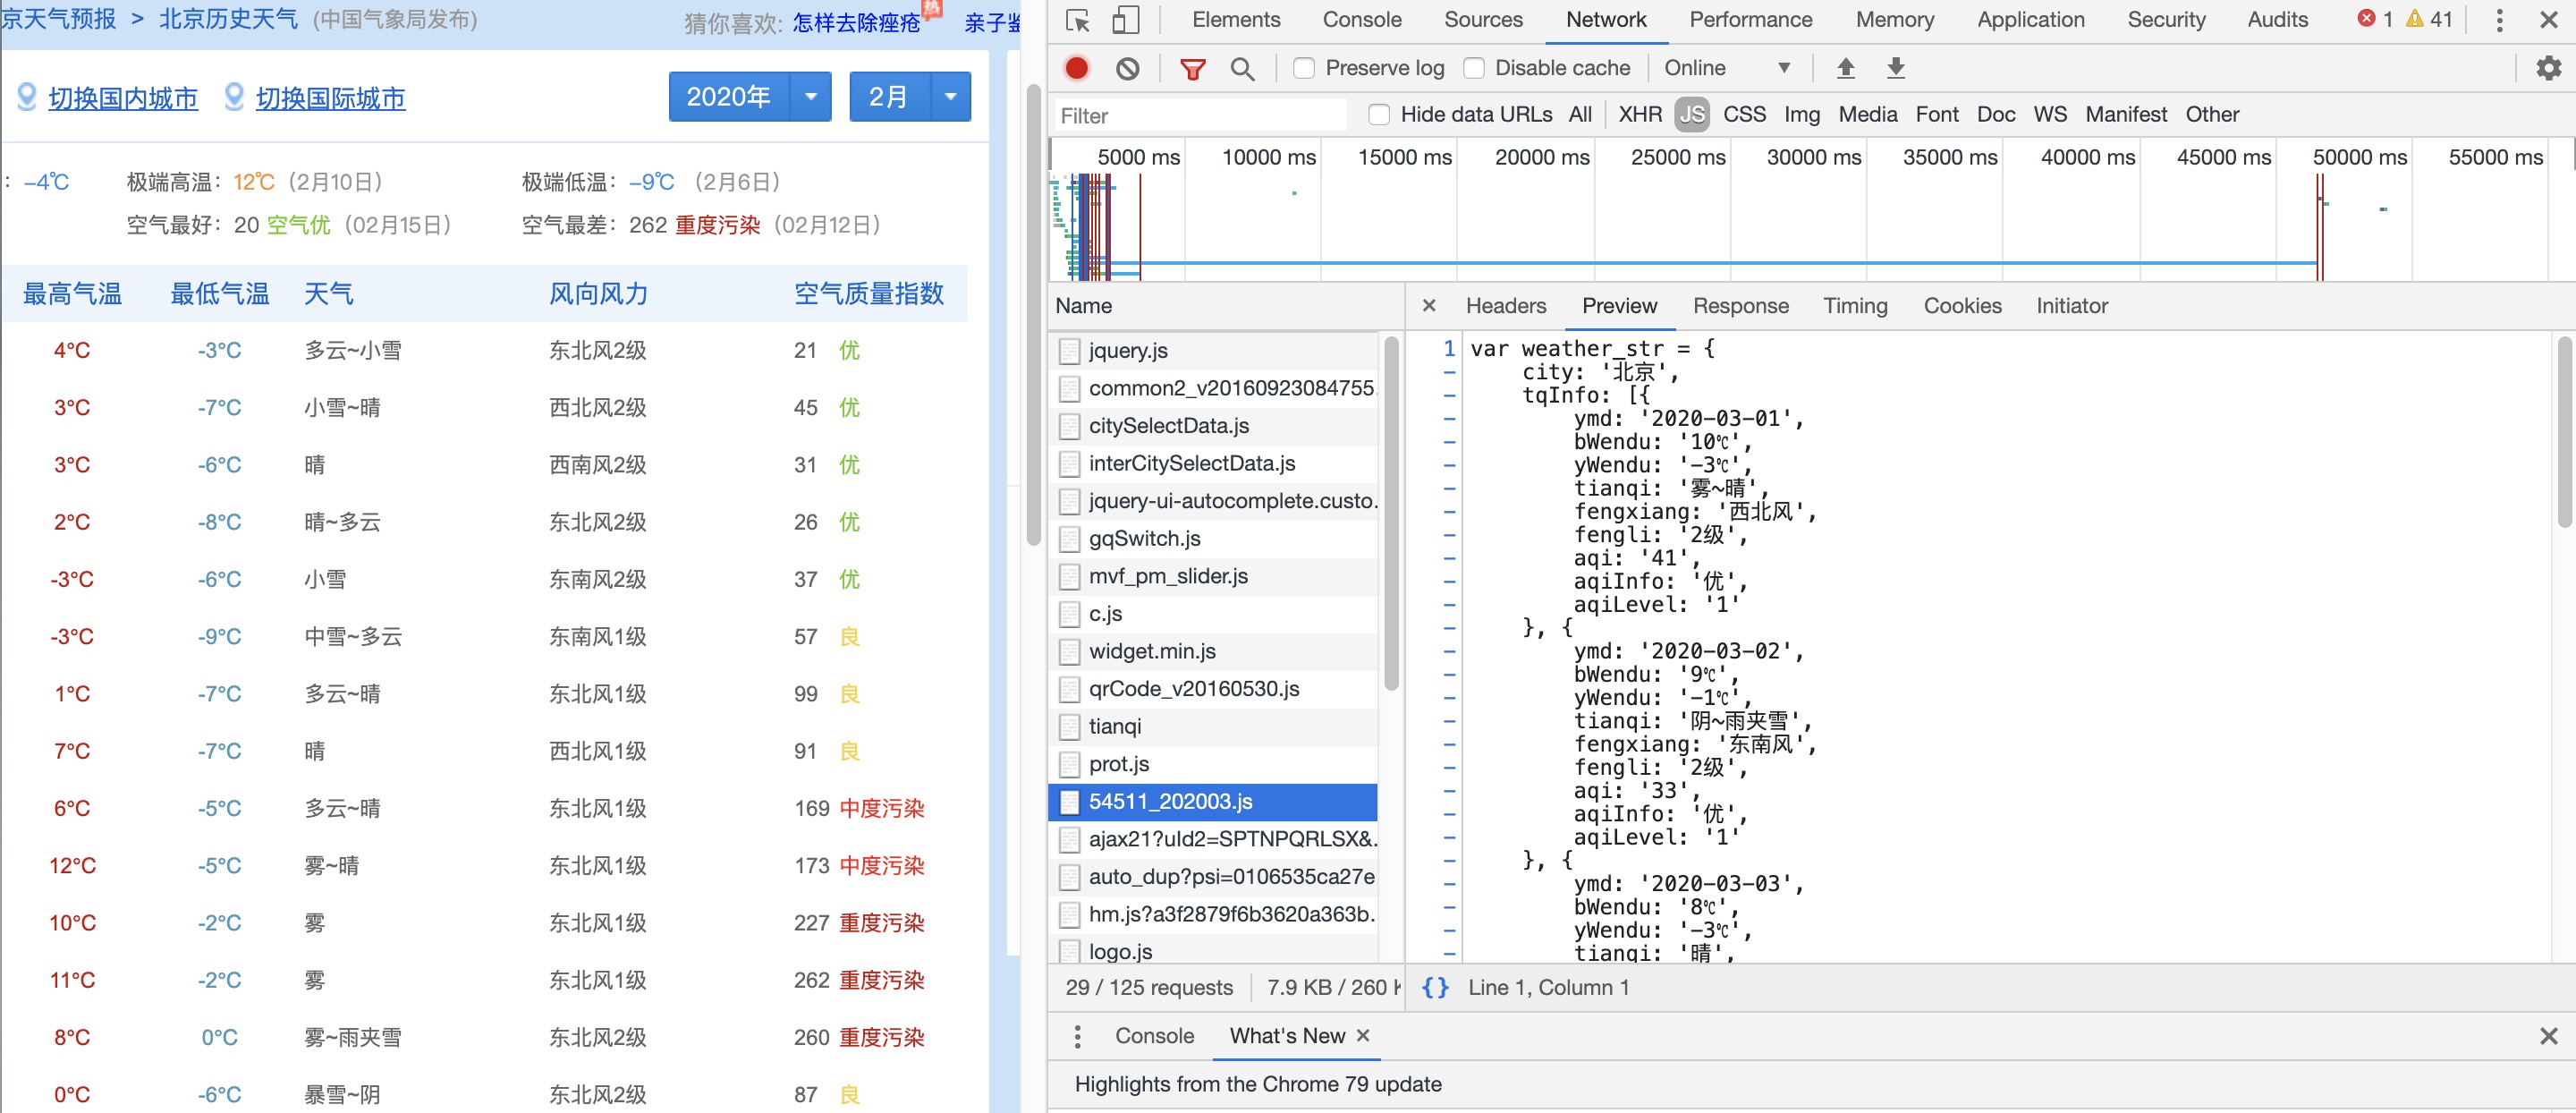Click the international city location pin icon

[x=234, y=96]
